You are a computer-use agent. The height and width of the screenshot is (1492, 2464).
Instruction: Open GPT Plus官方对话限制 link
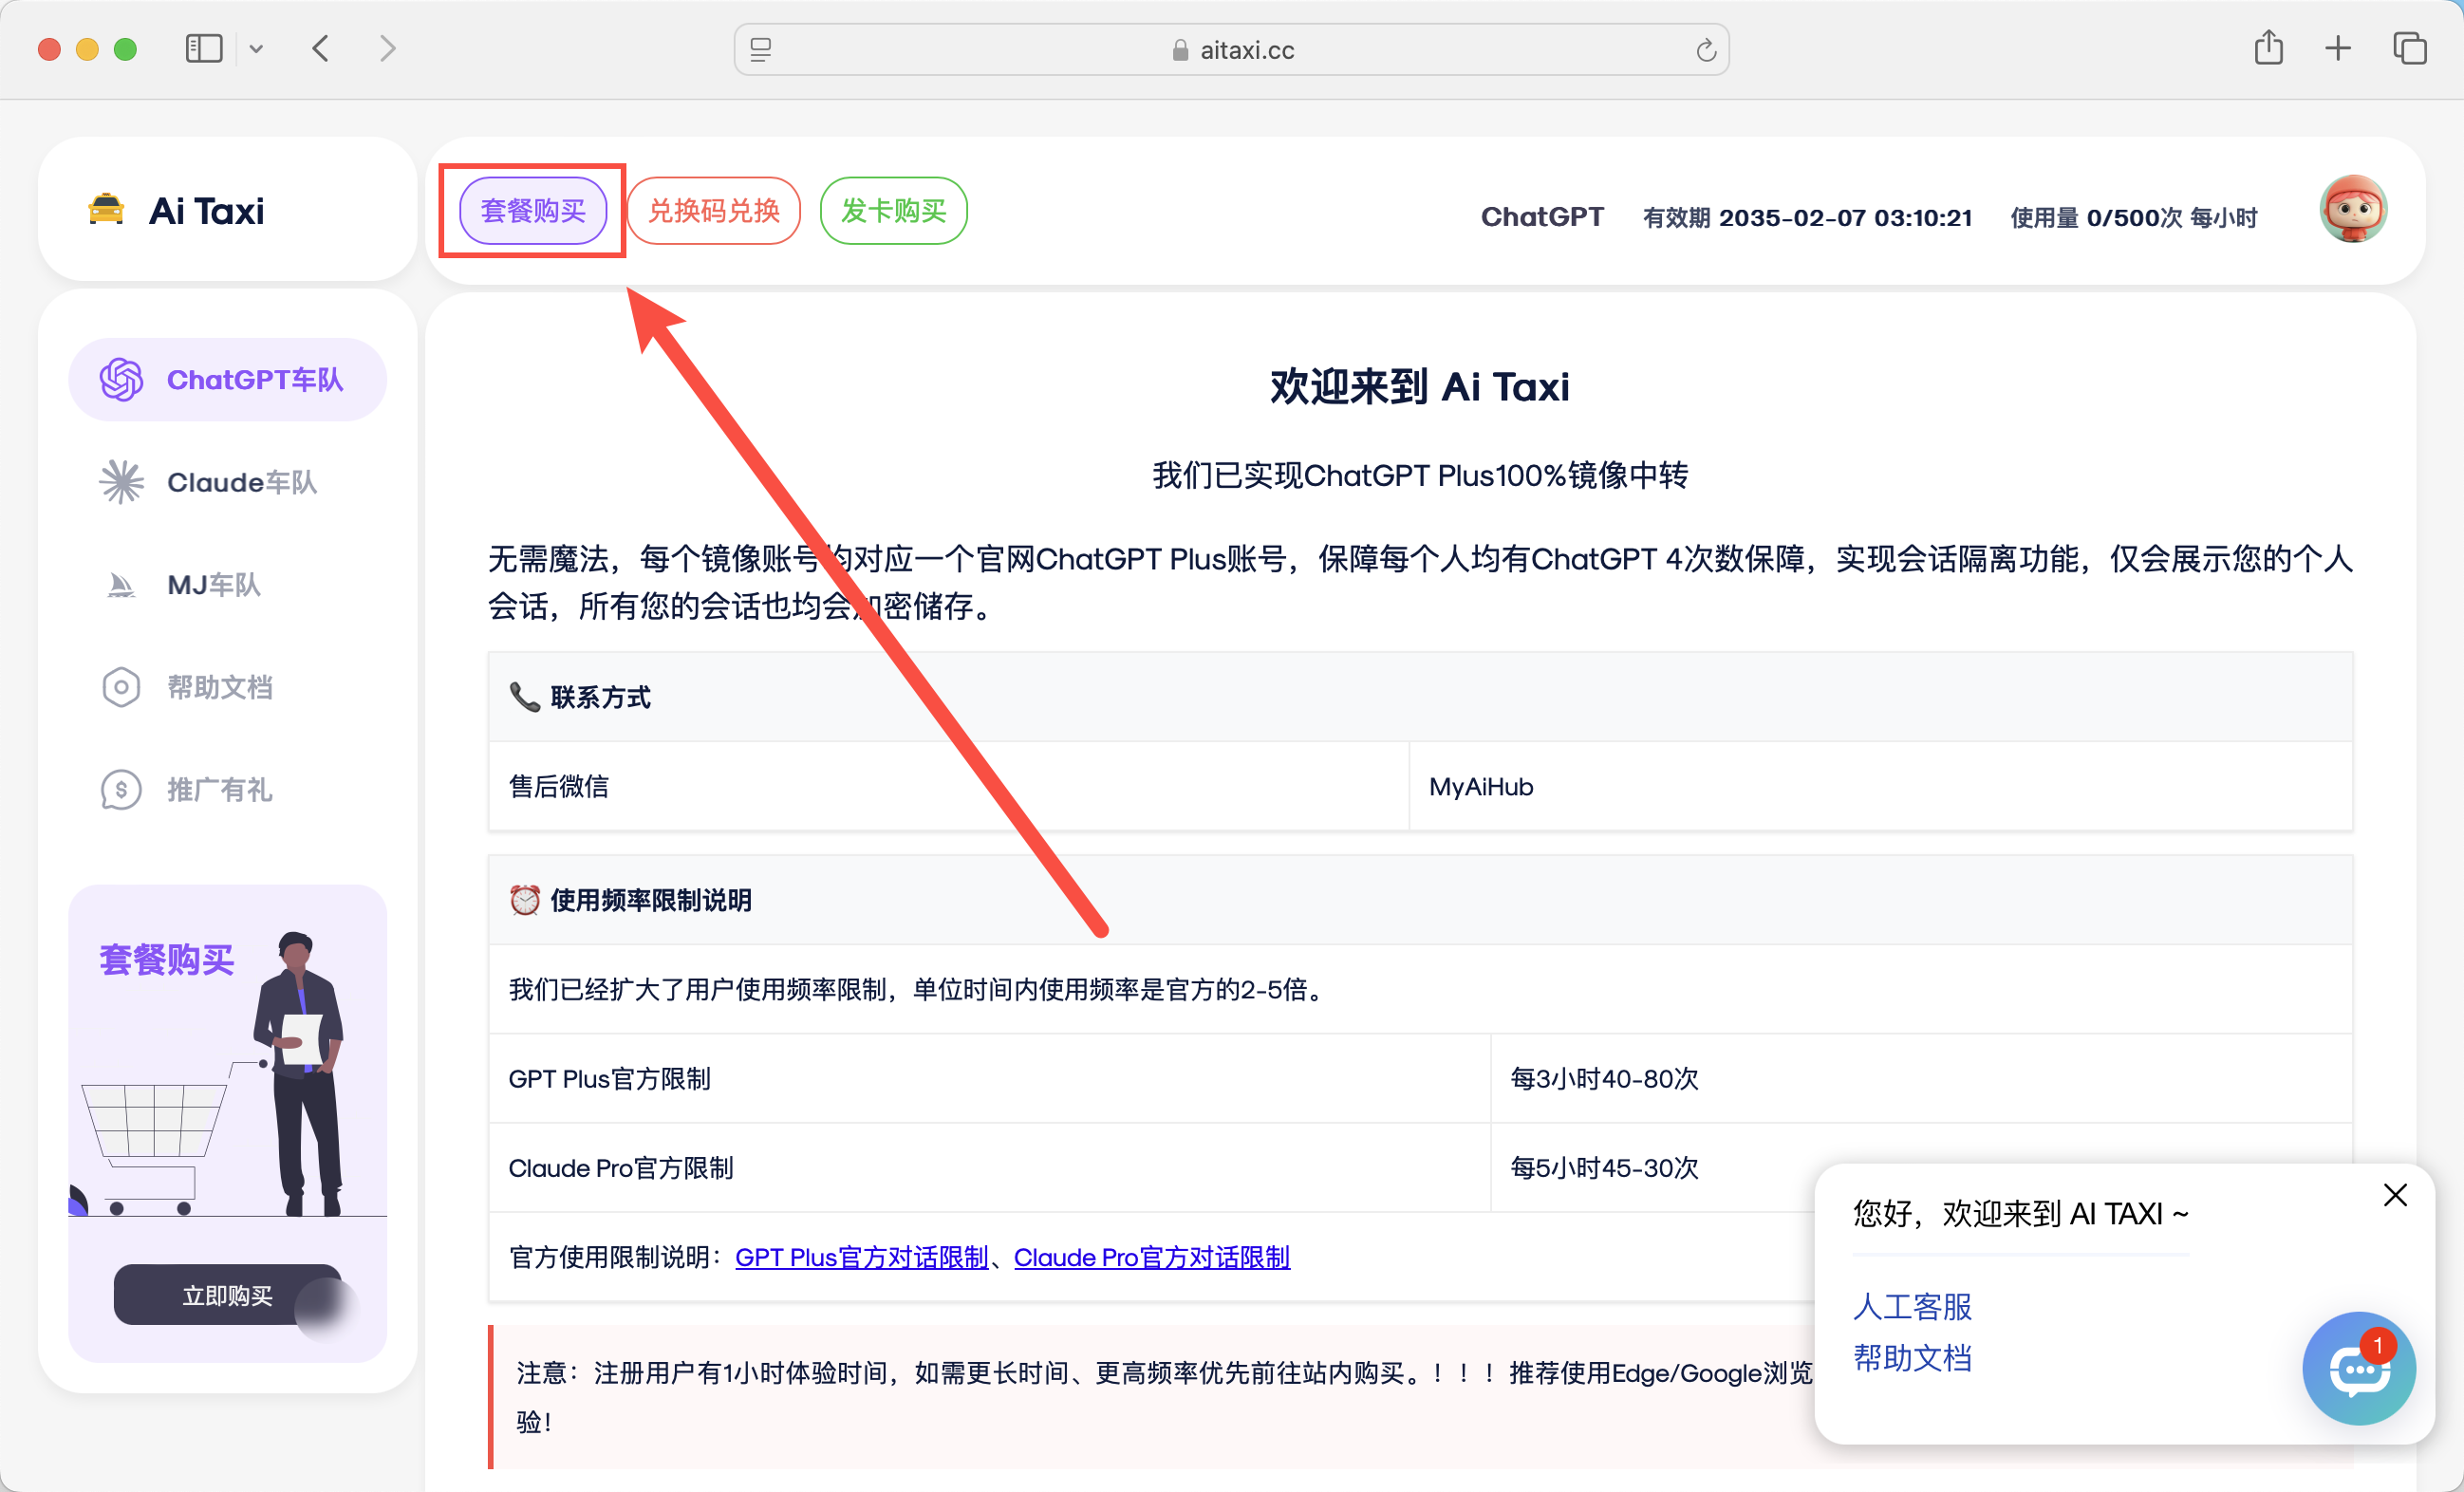(861, 1257)
